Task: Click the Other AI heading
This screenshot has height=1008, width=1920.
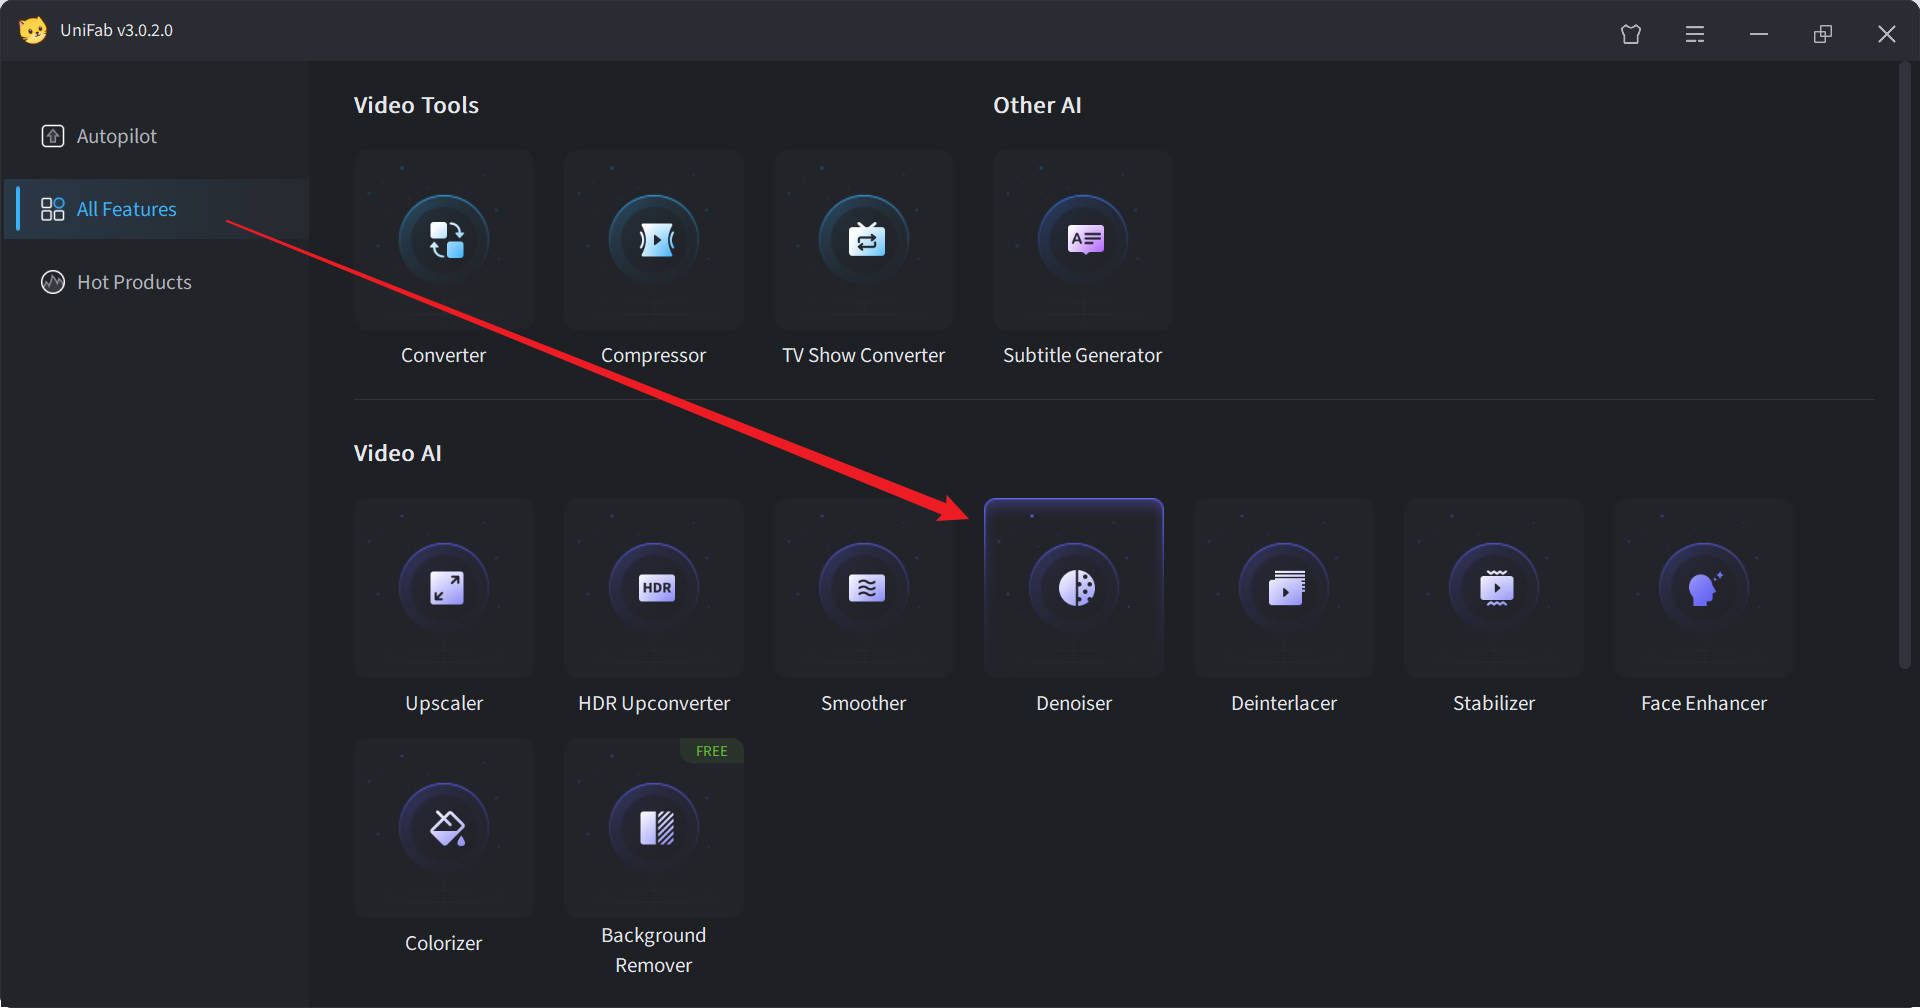Action: (1037, 105)
